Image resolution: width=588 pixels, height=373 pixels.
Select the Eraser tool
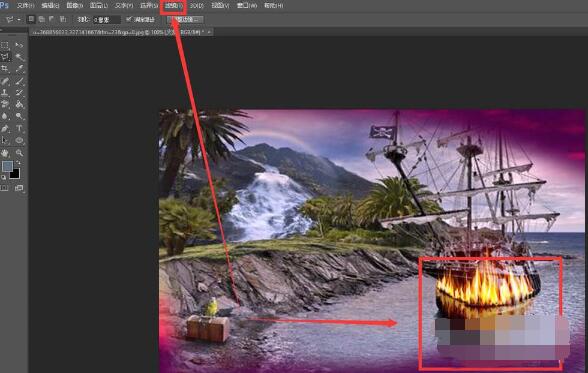pos(5,104)
